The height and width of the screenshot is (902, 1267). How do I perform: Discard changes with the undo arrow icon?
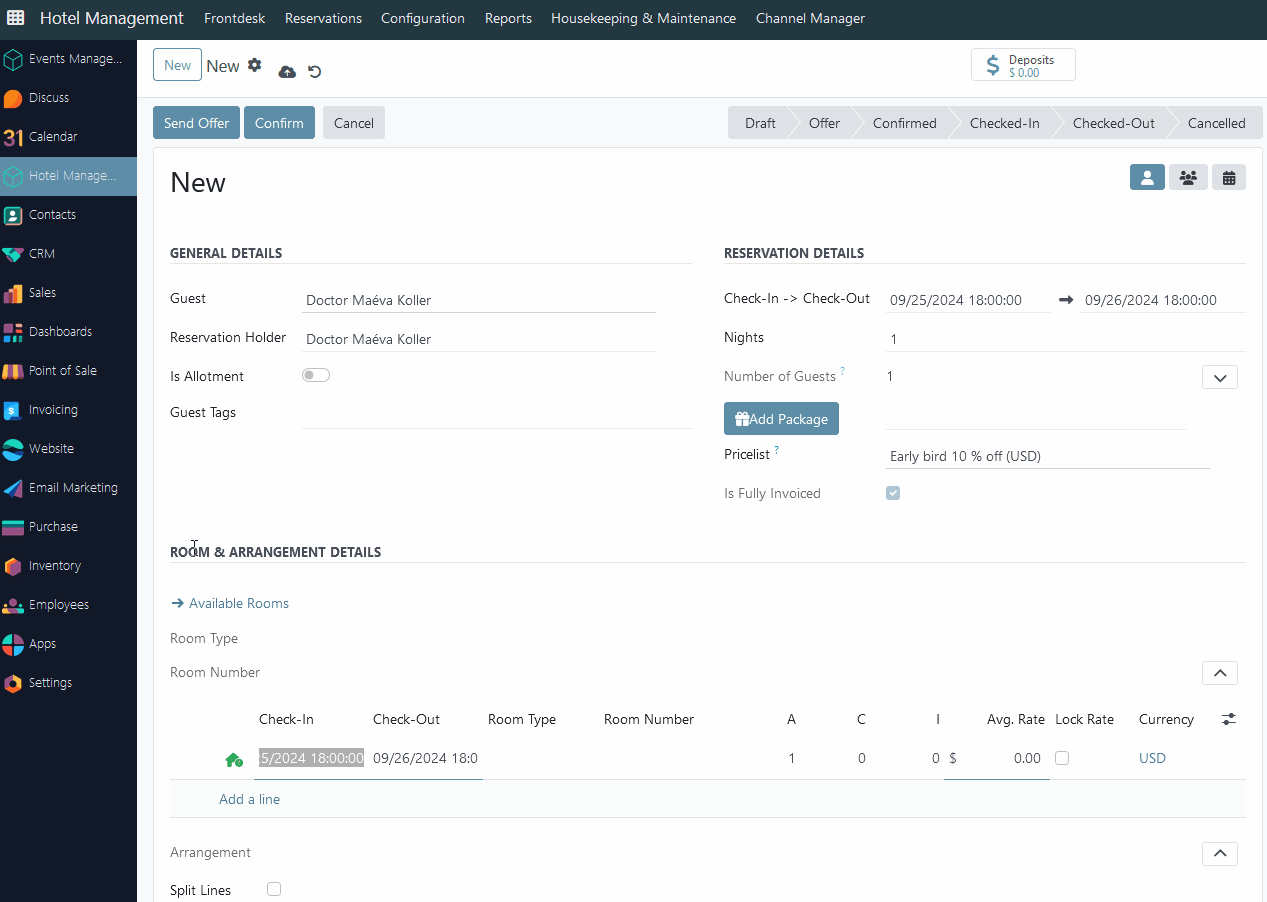[x=315, y=71]
